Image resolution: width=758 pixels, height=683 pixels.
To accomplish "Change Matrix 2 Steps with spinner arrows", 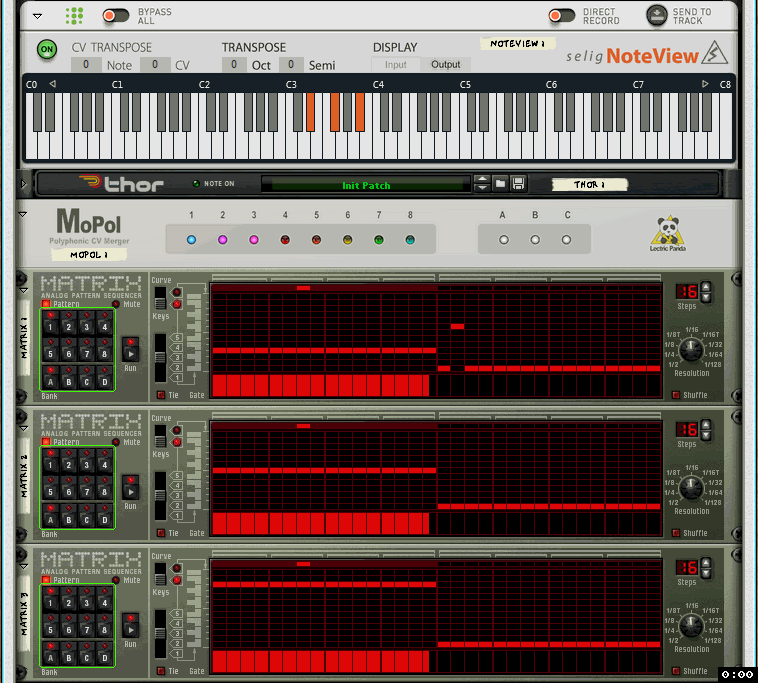I will click(x=706, y=430).
